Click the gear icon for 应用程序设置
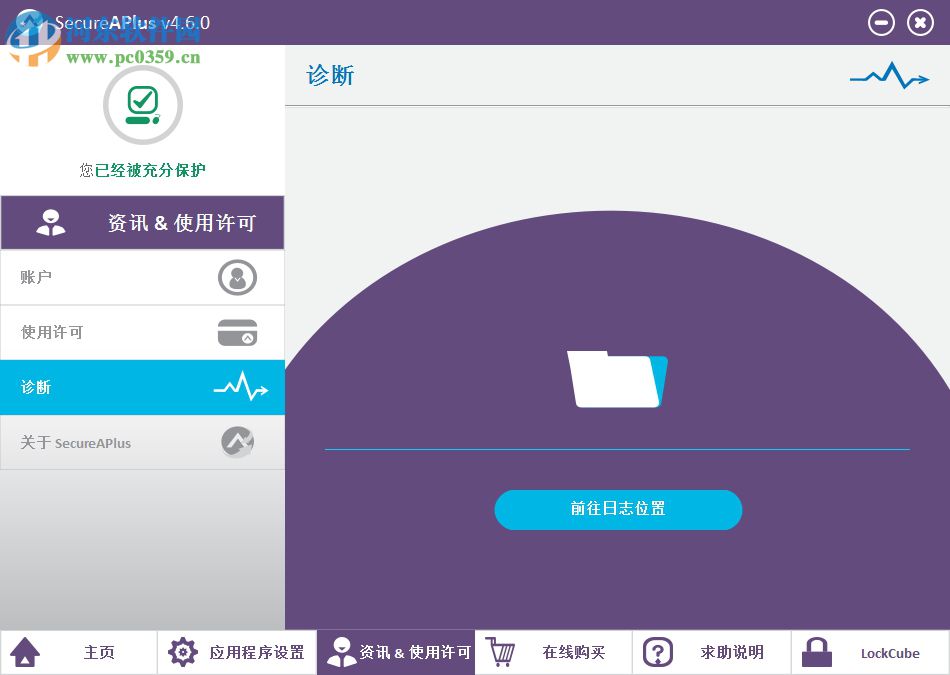 click(x=183, y=651)
